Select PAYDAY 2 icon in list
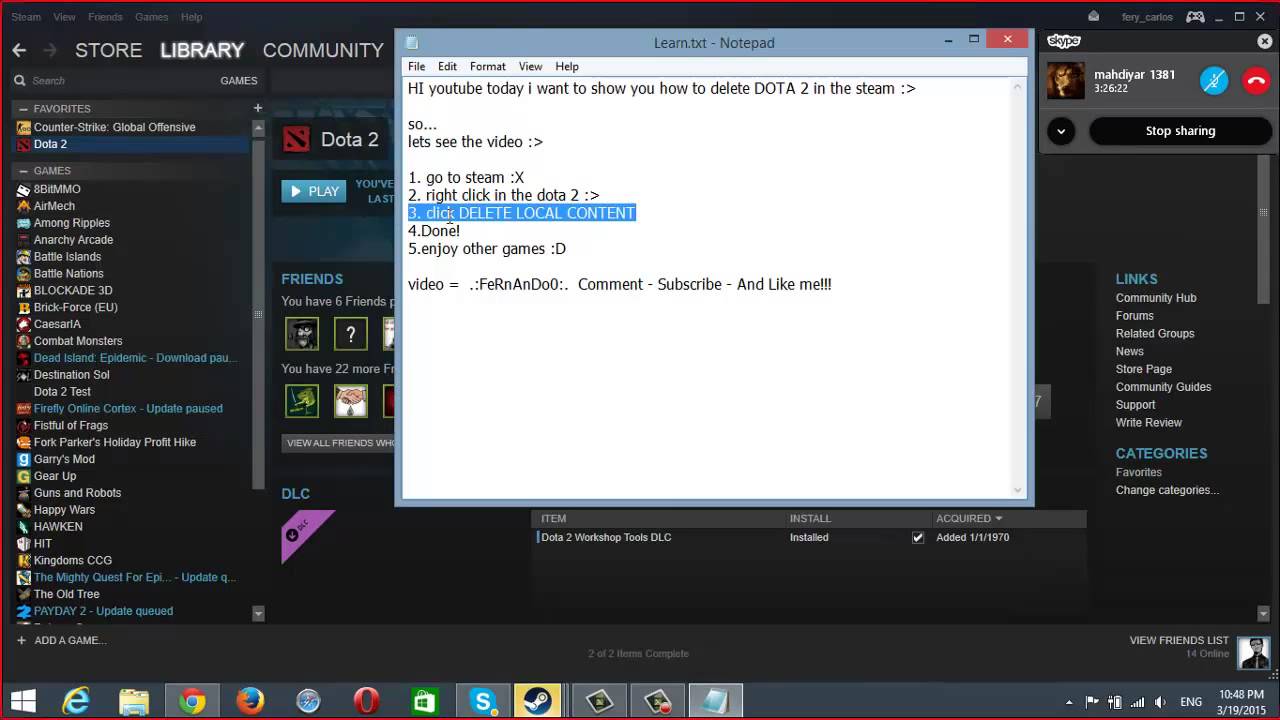The width and height of the screenshot is (1280, 720). [24, 611]
